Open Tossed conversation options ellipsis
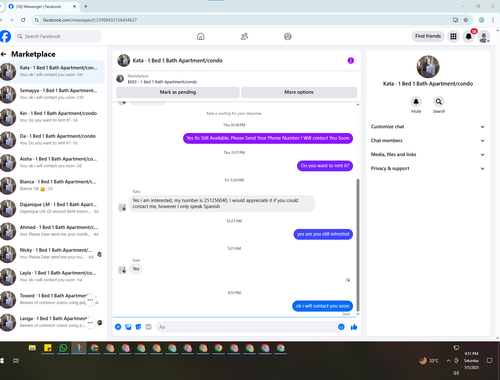 (x=90, y=300)
